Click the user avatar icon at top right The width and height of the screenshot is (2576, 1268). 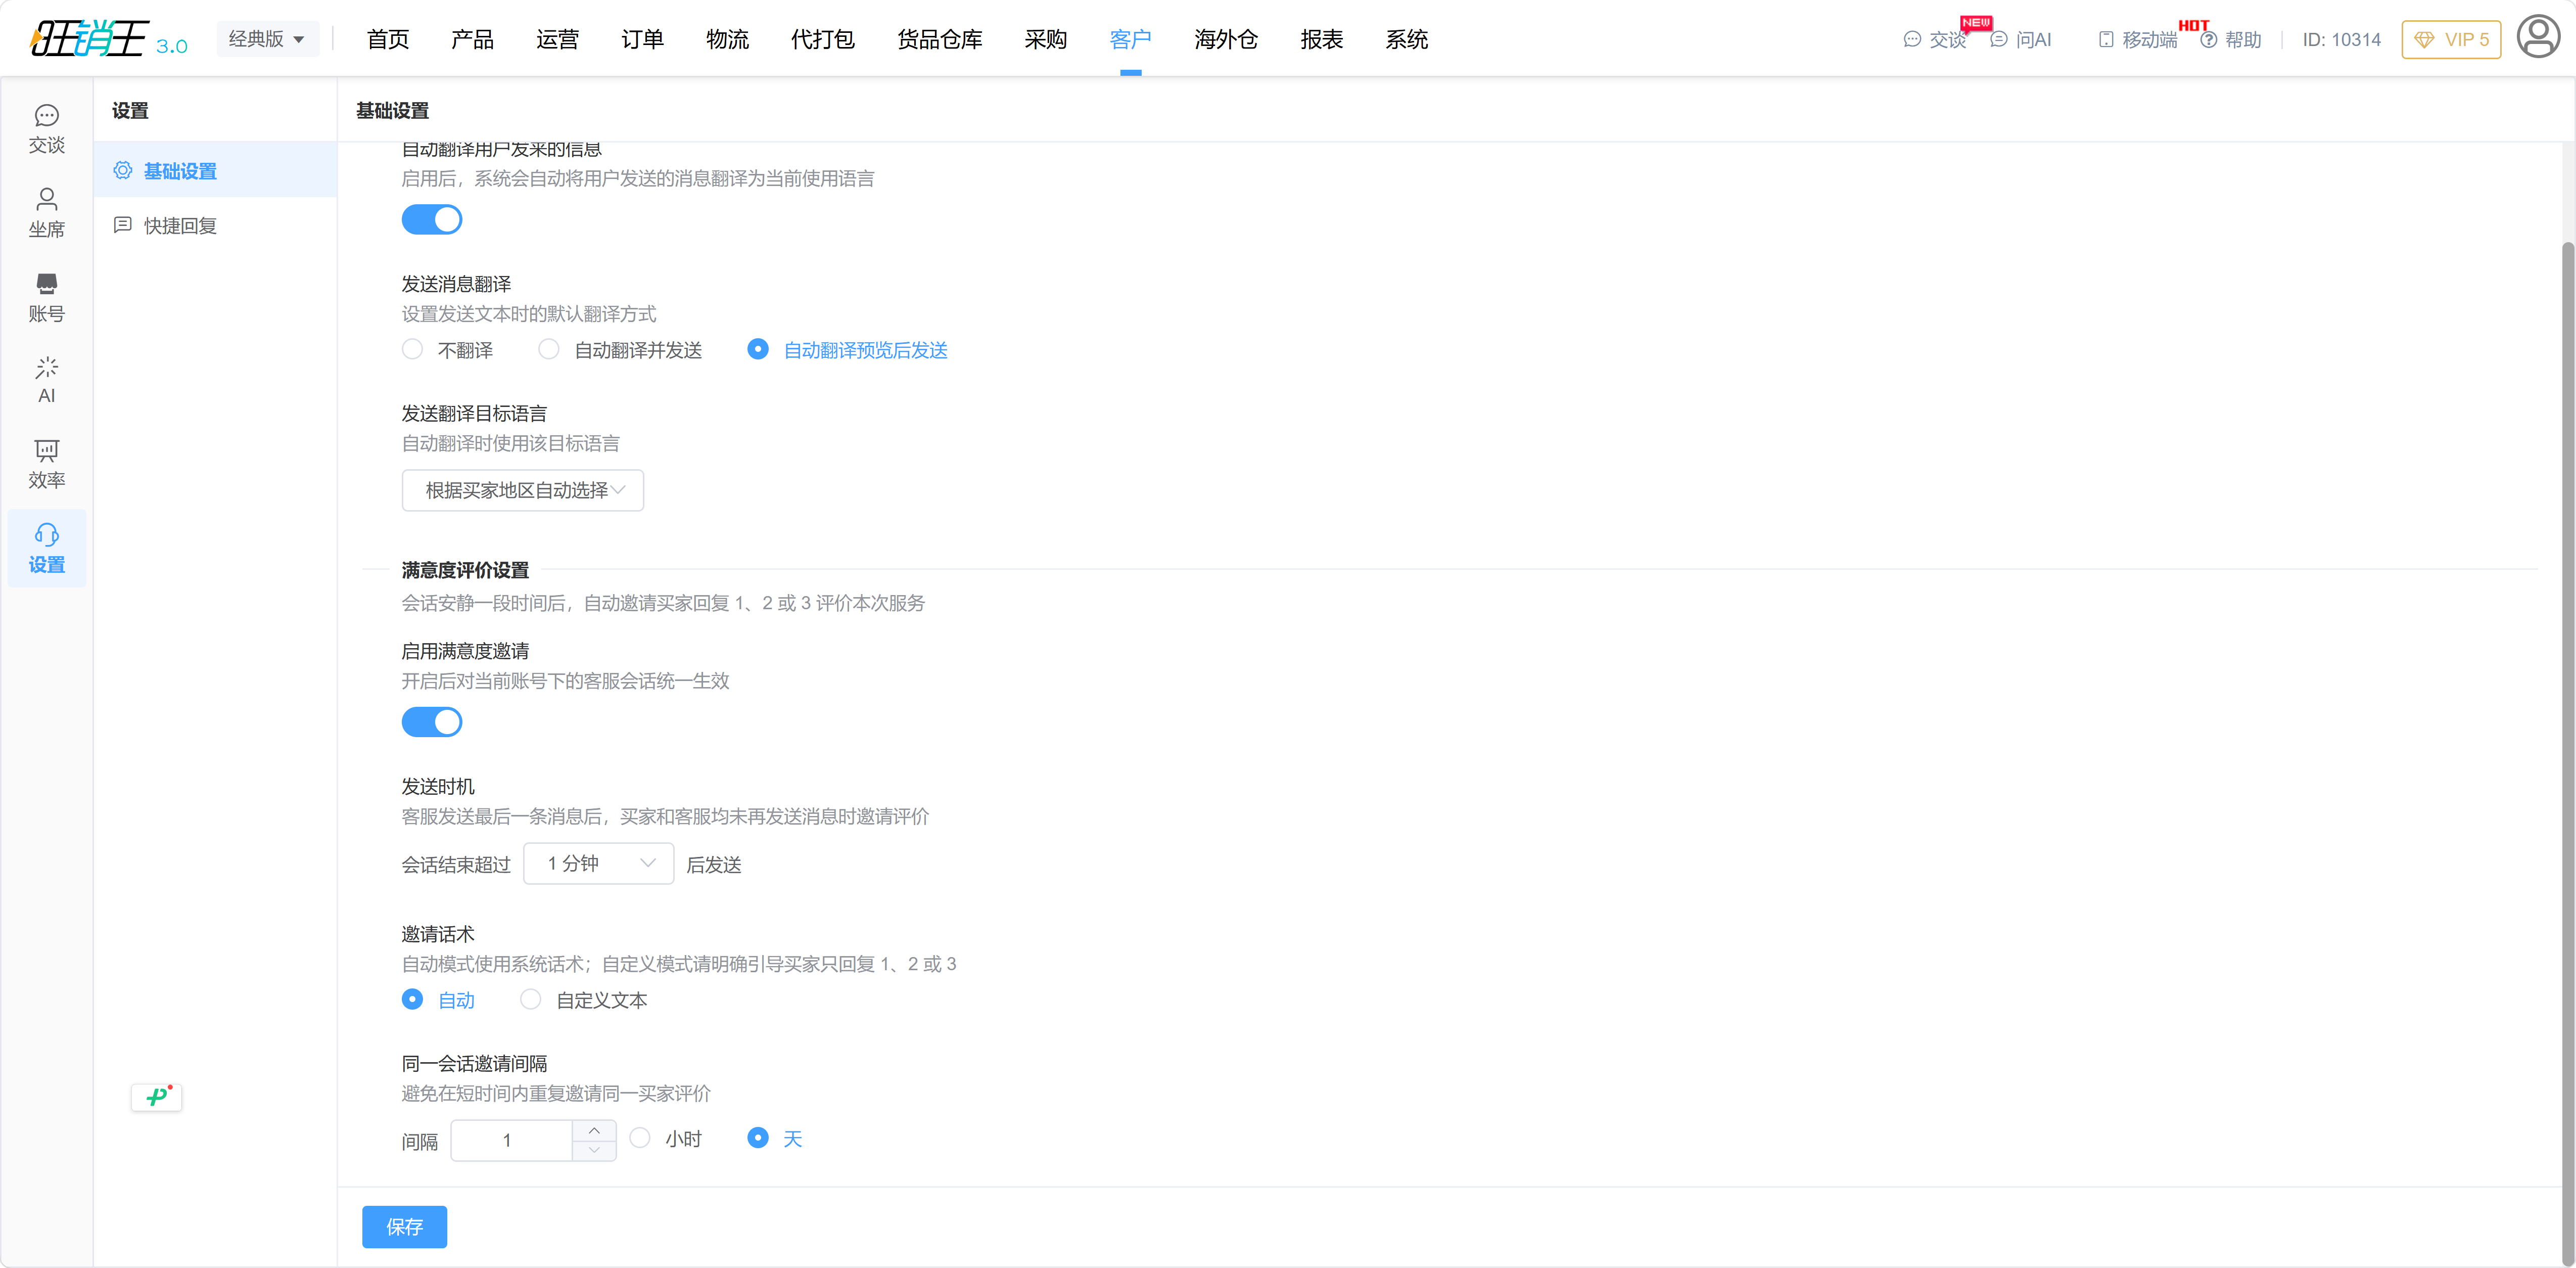(x=2538, y=38)
